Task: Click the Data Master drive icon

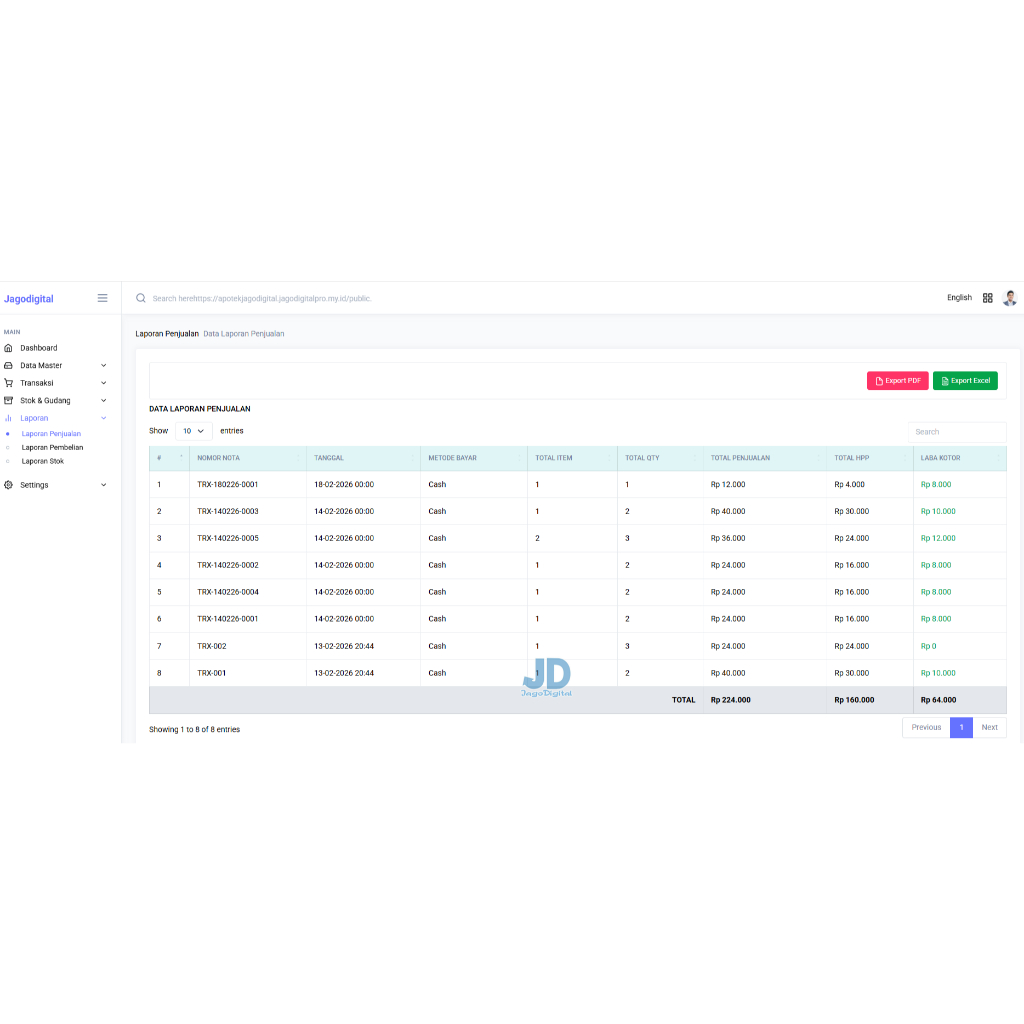Action: 8,366
